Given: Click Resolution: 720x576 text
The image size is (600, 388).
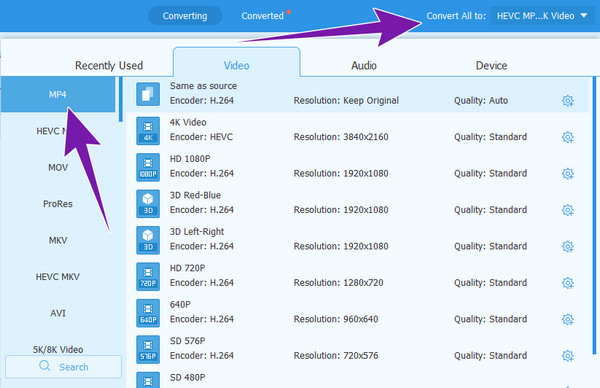Looking at the screenshot, I should point(336,356).
